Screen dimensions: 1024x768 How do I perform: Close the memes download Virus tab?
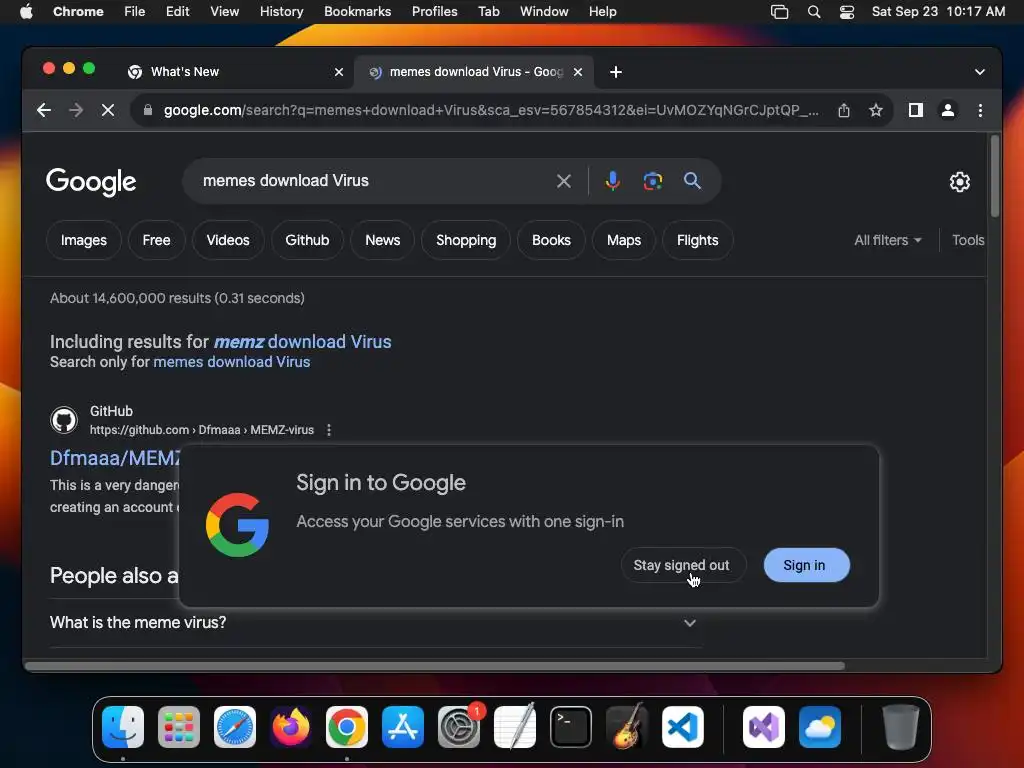click(x=578, y=72)
